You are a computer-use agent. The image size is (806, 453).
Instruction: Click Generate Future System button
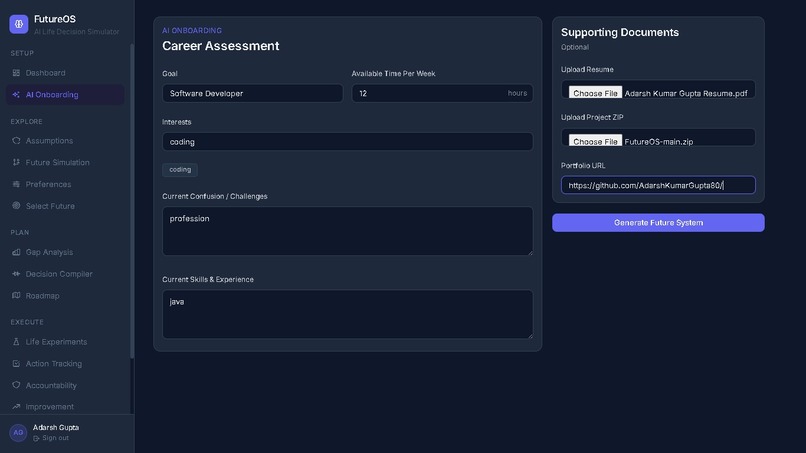click(658, 223)
